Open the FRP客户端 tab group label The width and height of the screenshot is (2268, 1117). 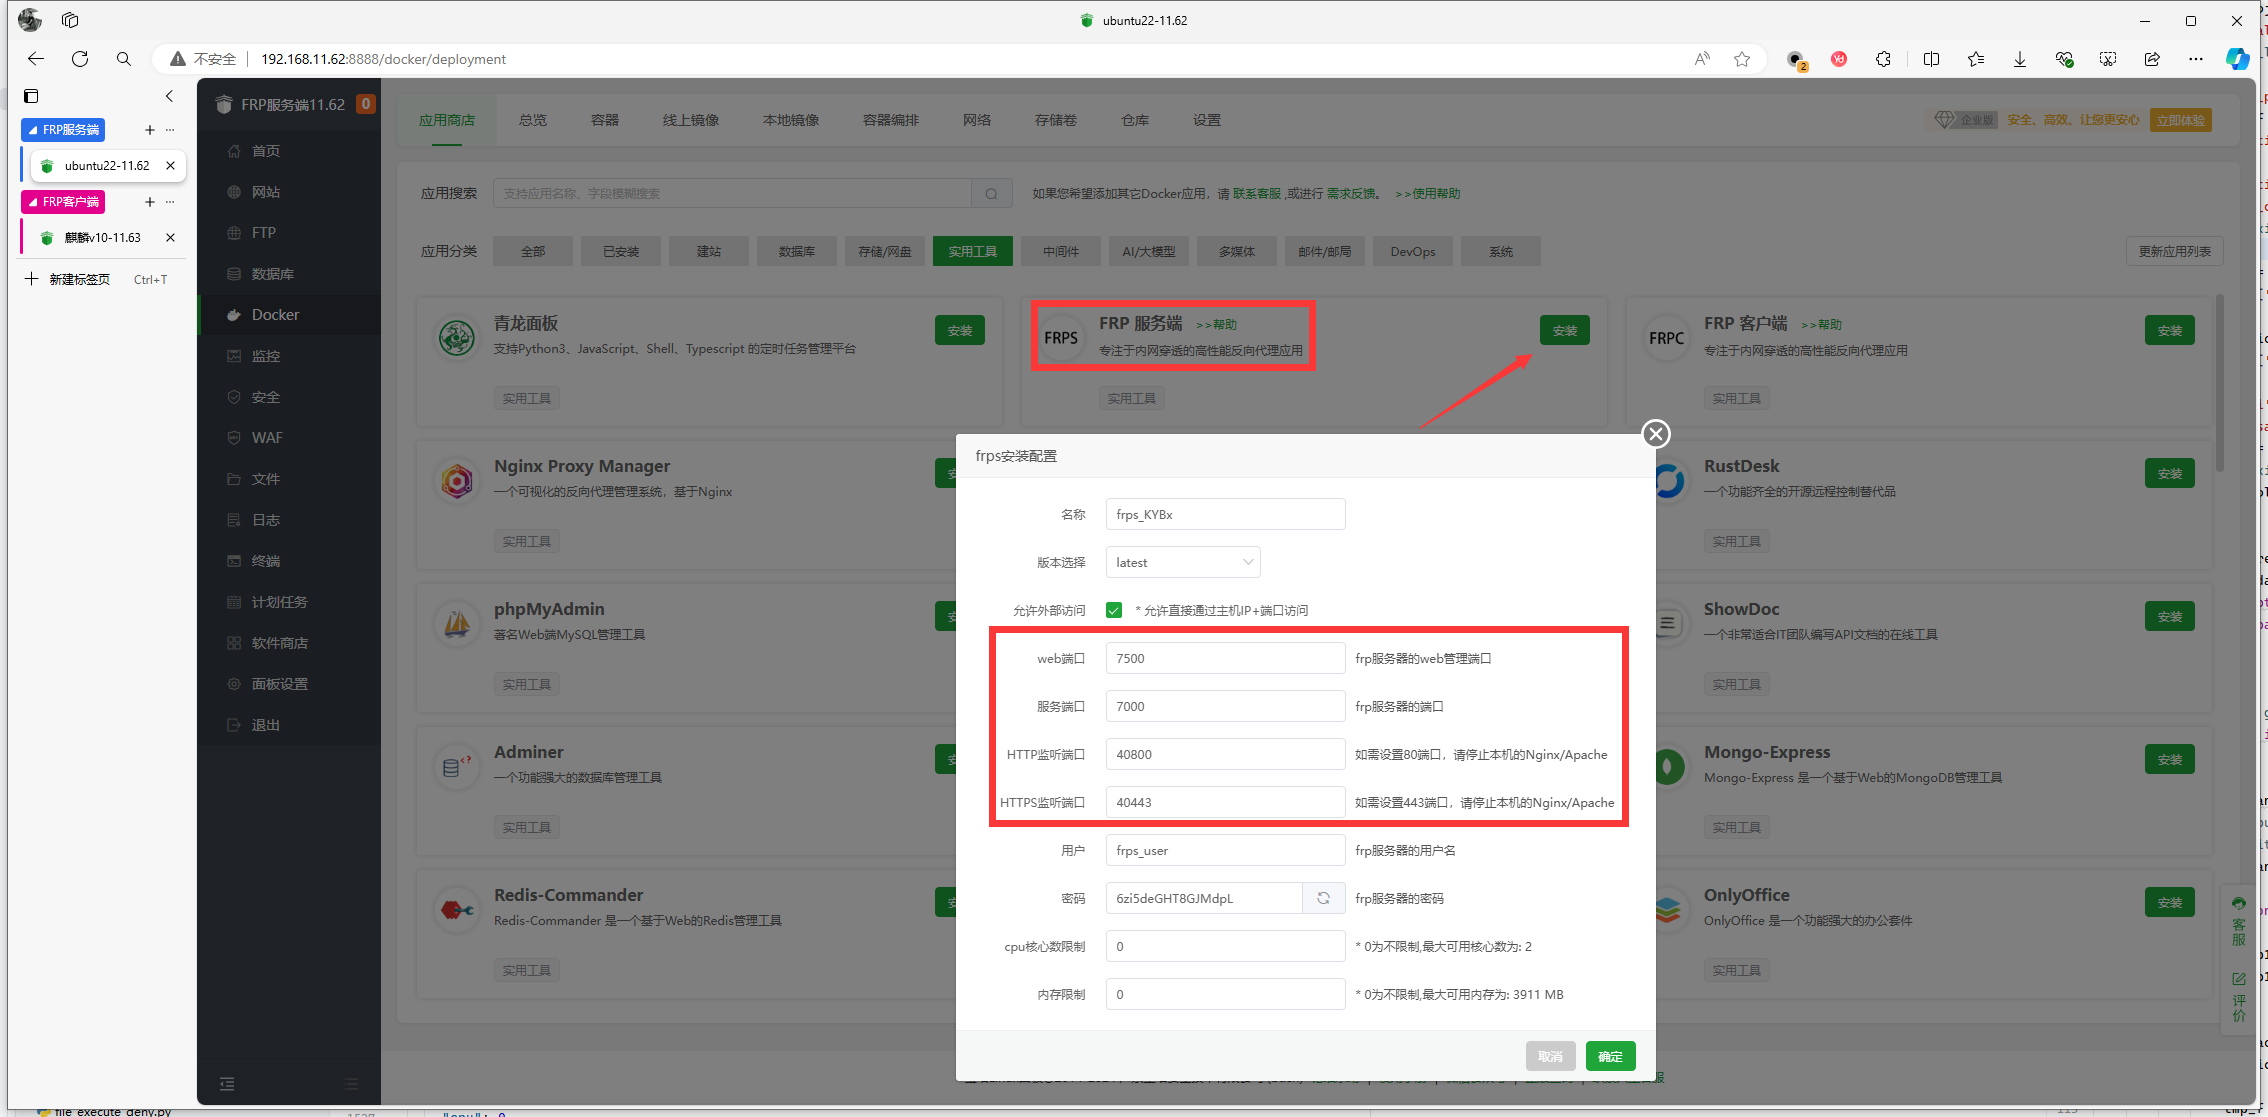pos(63,202)
